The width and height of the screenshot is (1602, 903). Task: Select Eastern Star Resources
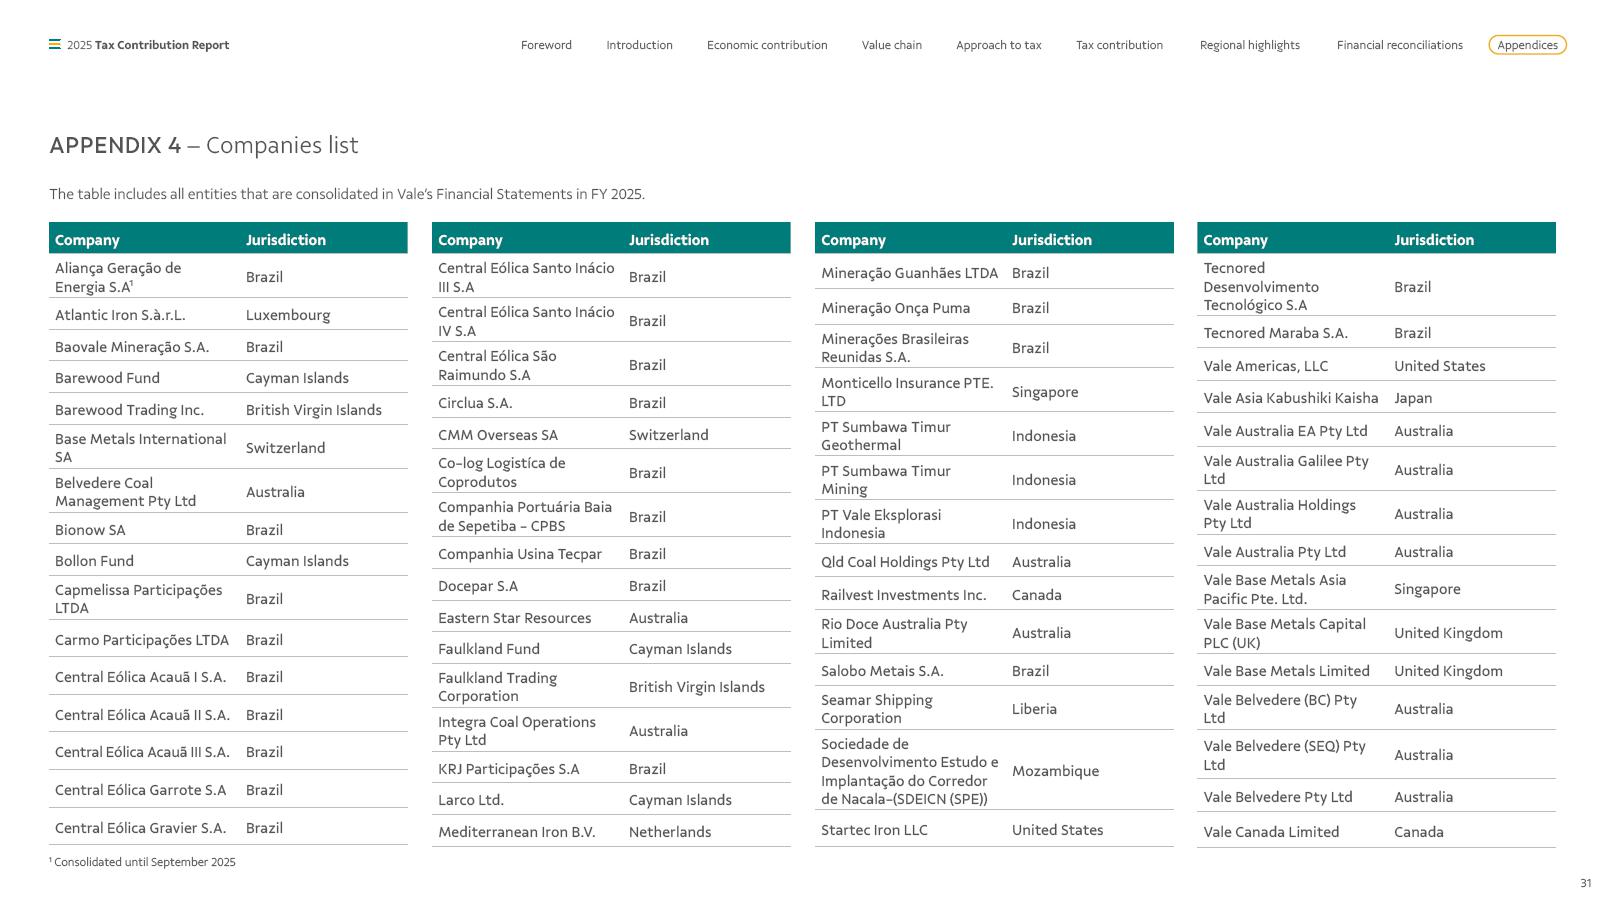515,618
